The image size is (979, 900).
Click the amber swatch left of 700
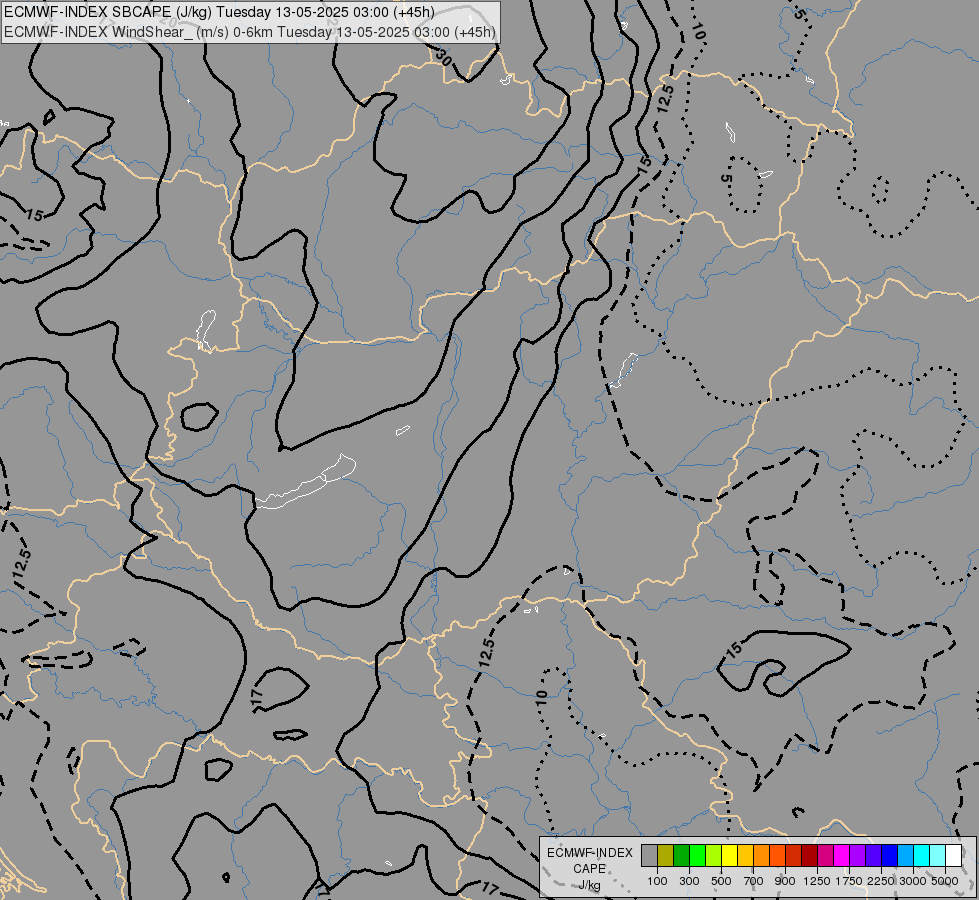(745, 855)
